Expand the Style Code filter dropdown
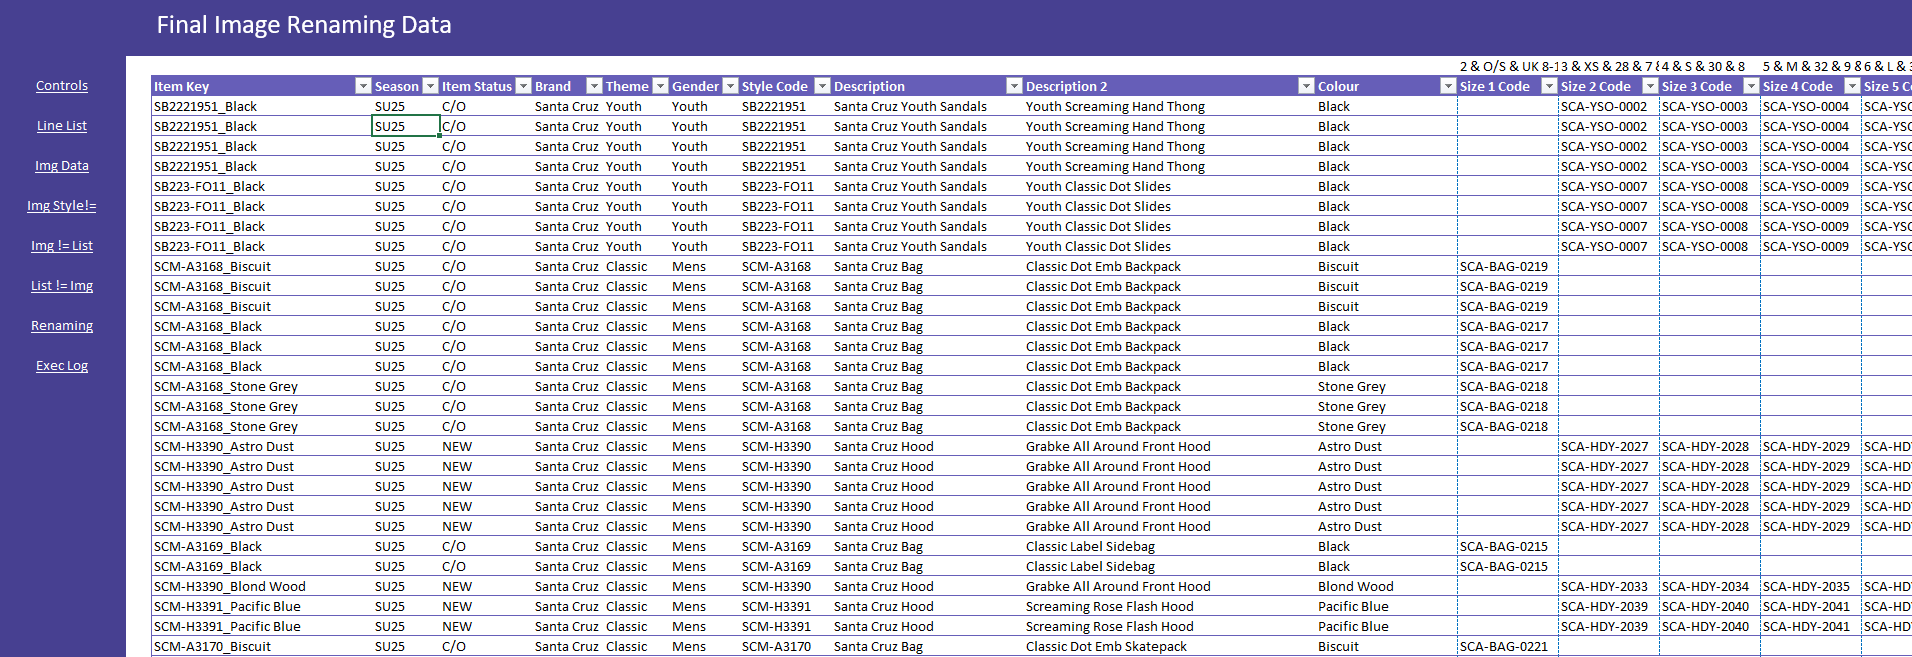 coord(822,86)
